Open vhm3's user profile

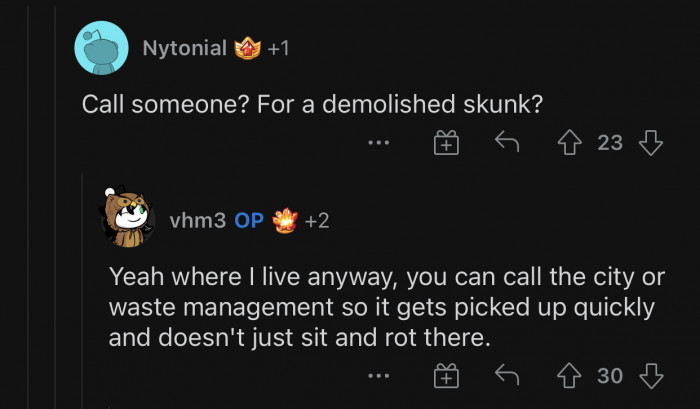197,220
